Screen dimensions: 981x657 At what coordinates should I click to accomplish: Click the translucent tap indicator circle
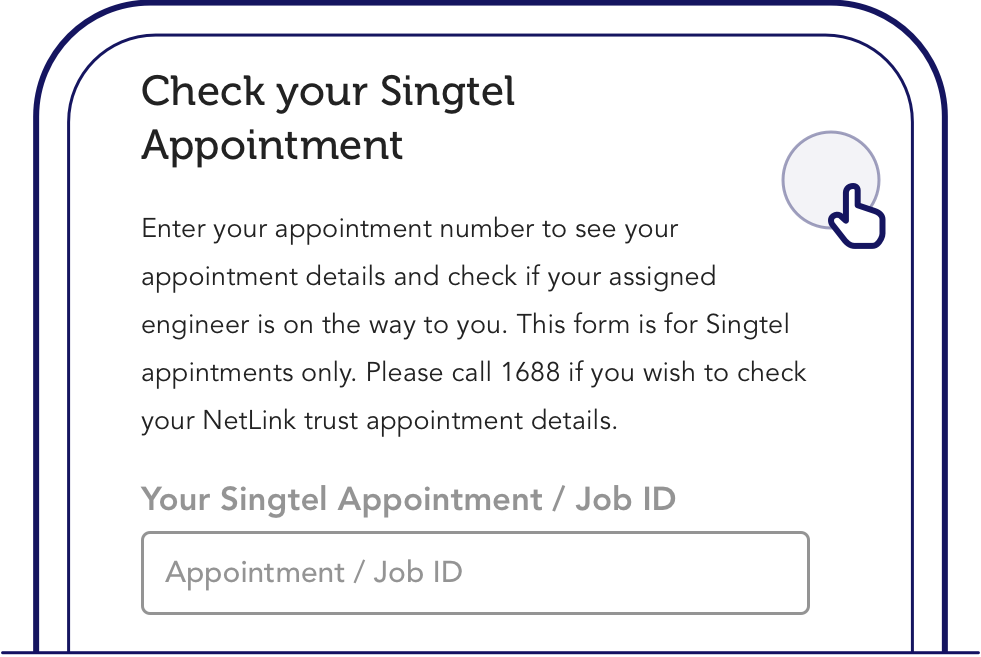(x=830, y=180)
